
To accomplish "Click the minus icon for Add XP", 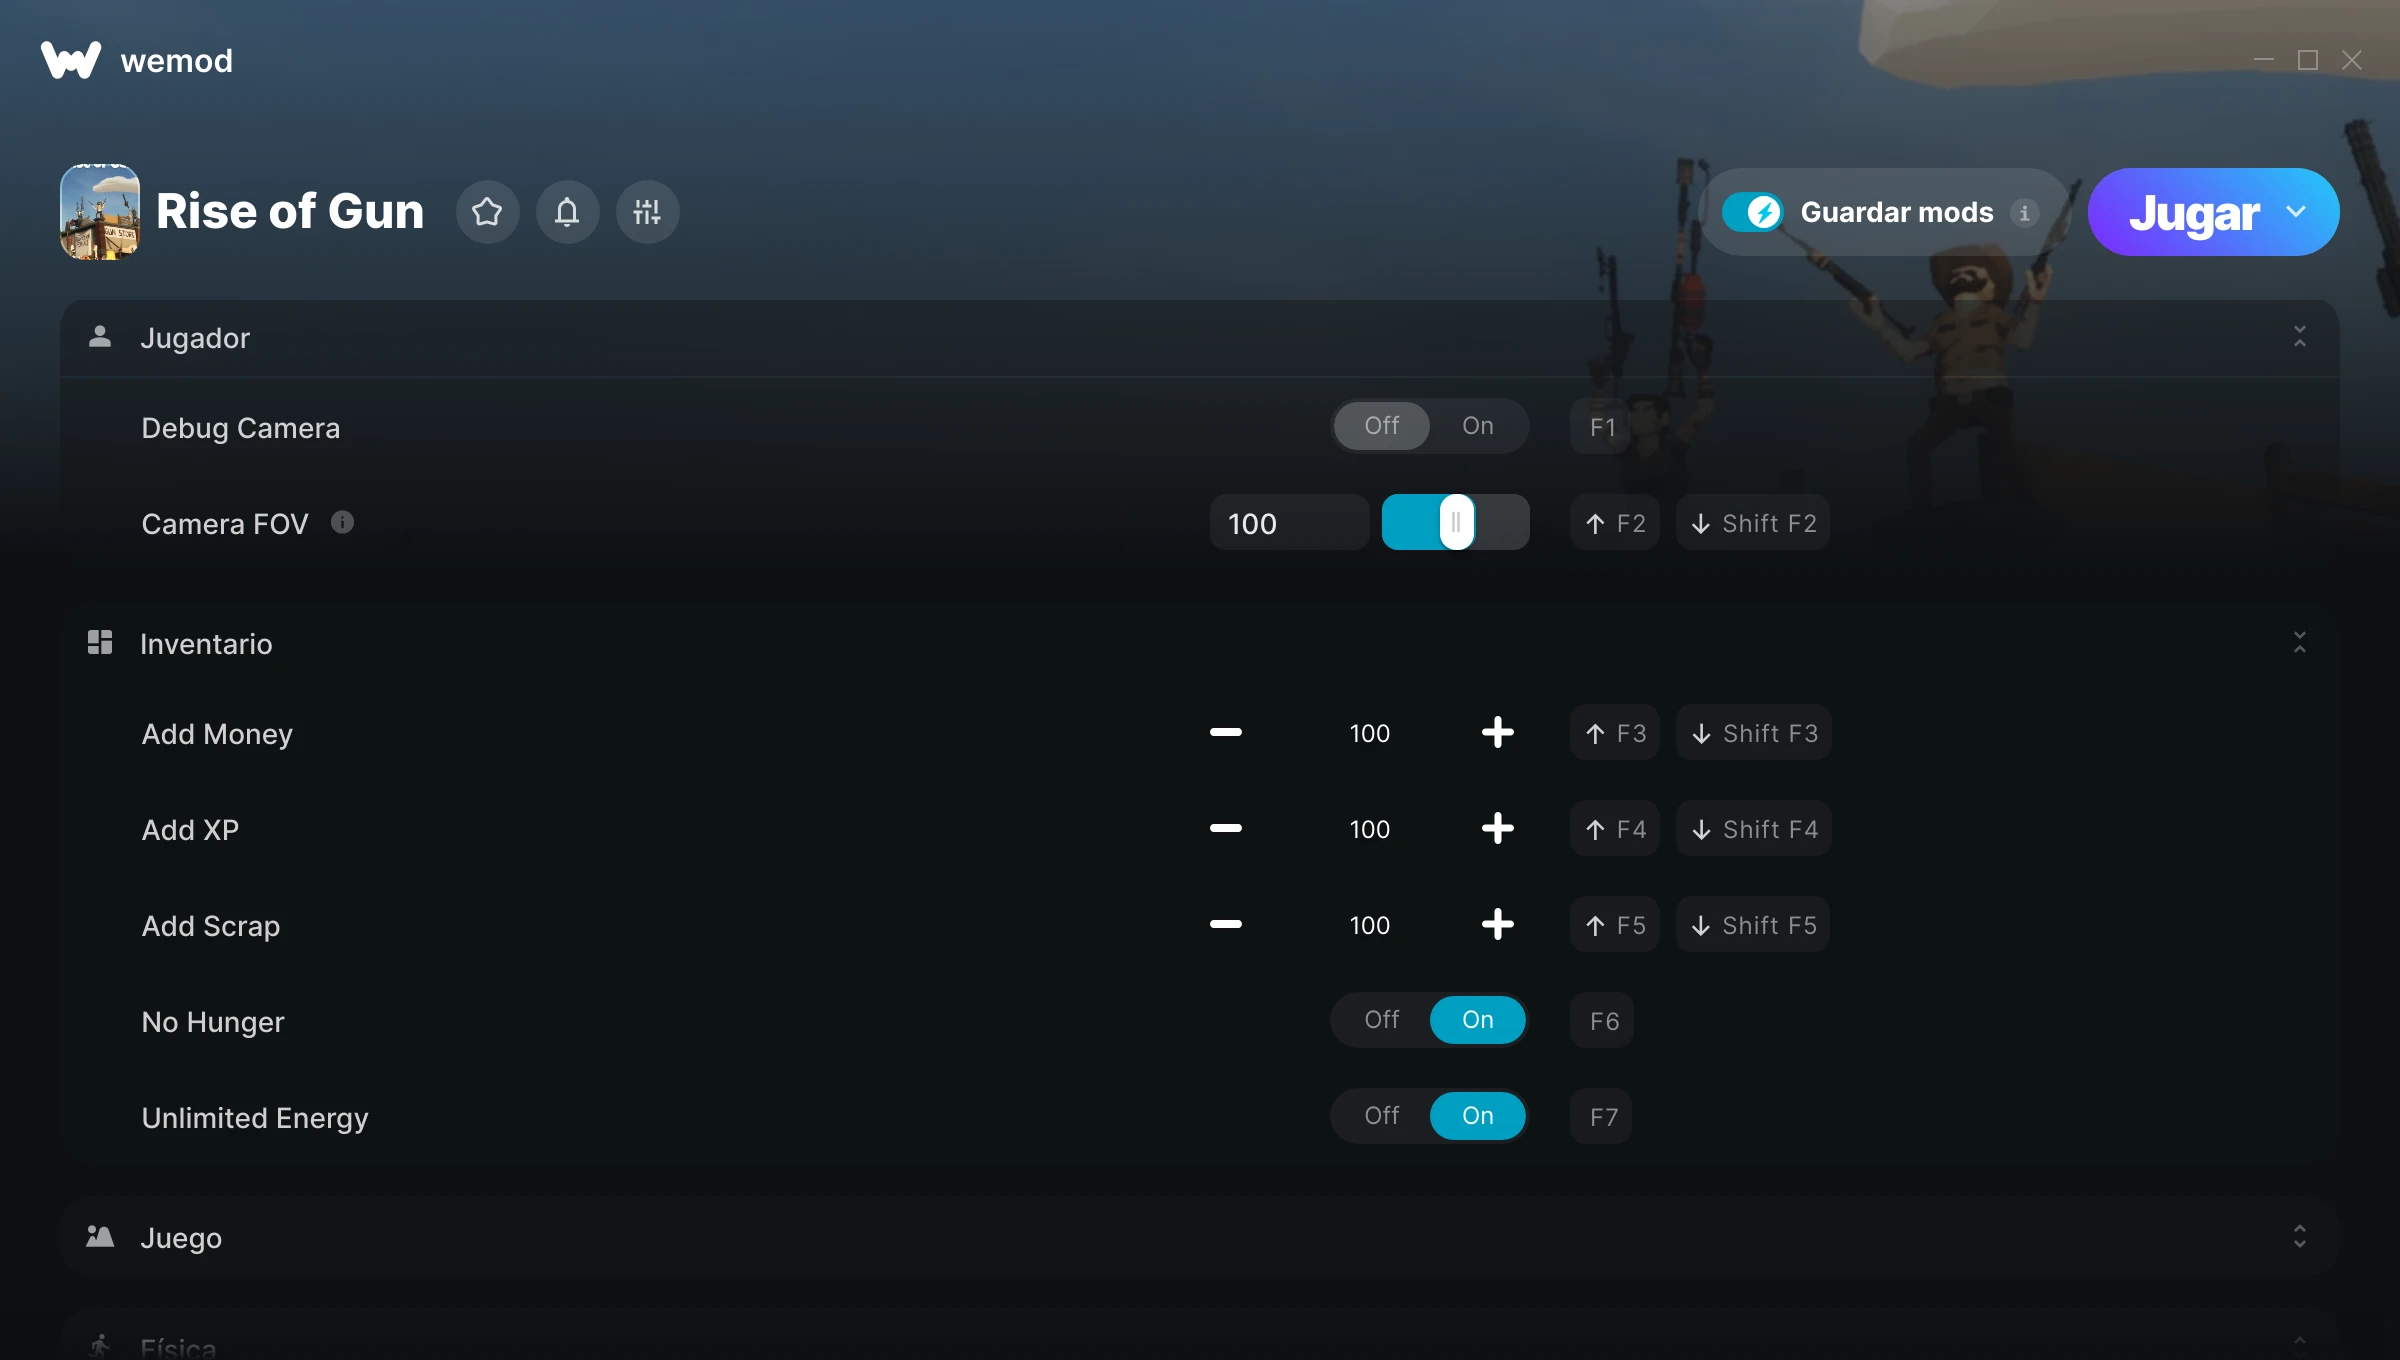I will 1226,829.
